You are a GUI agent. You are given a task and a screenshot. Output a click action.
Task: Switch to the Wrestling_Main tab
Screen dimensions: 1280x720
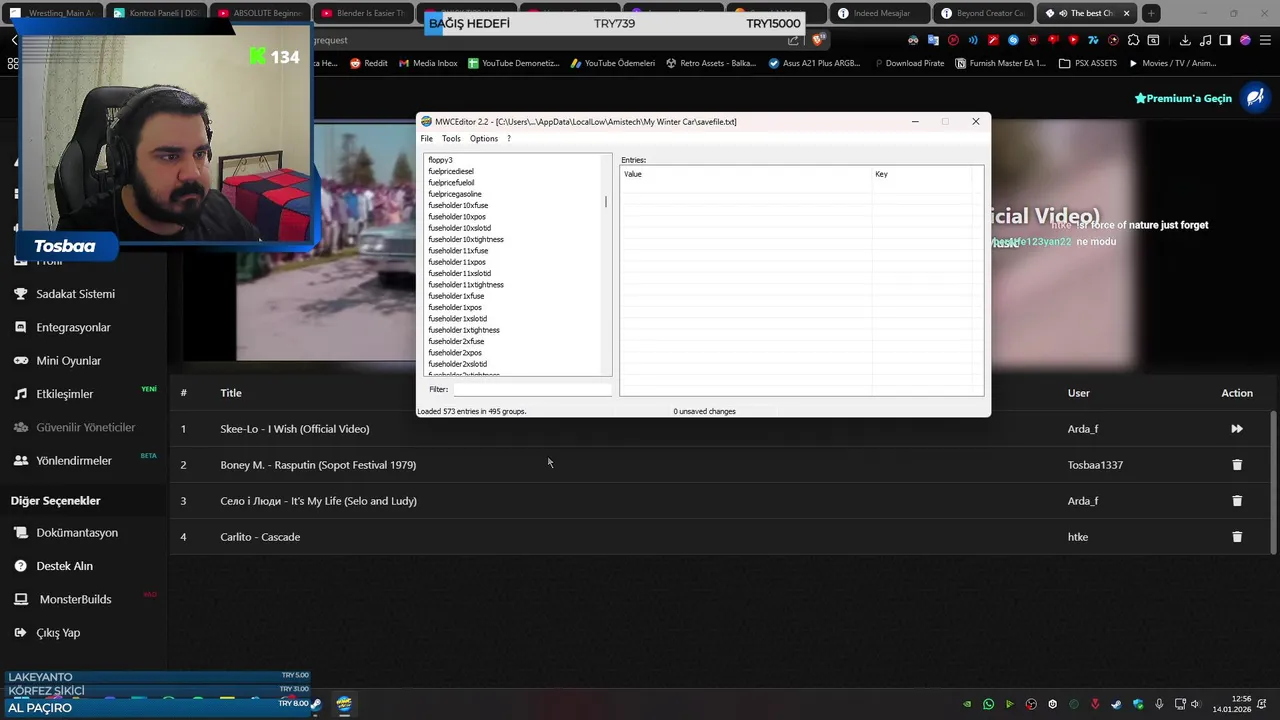pos(52,13)
